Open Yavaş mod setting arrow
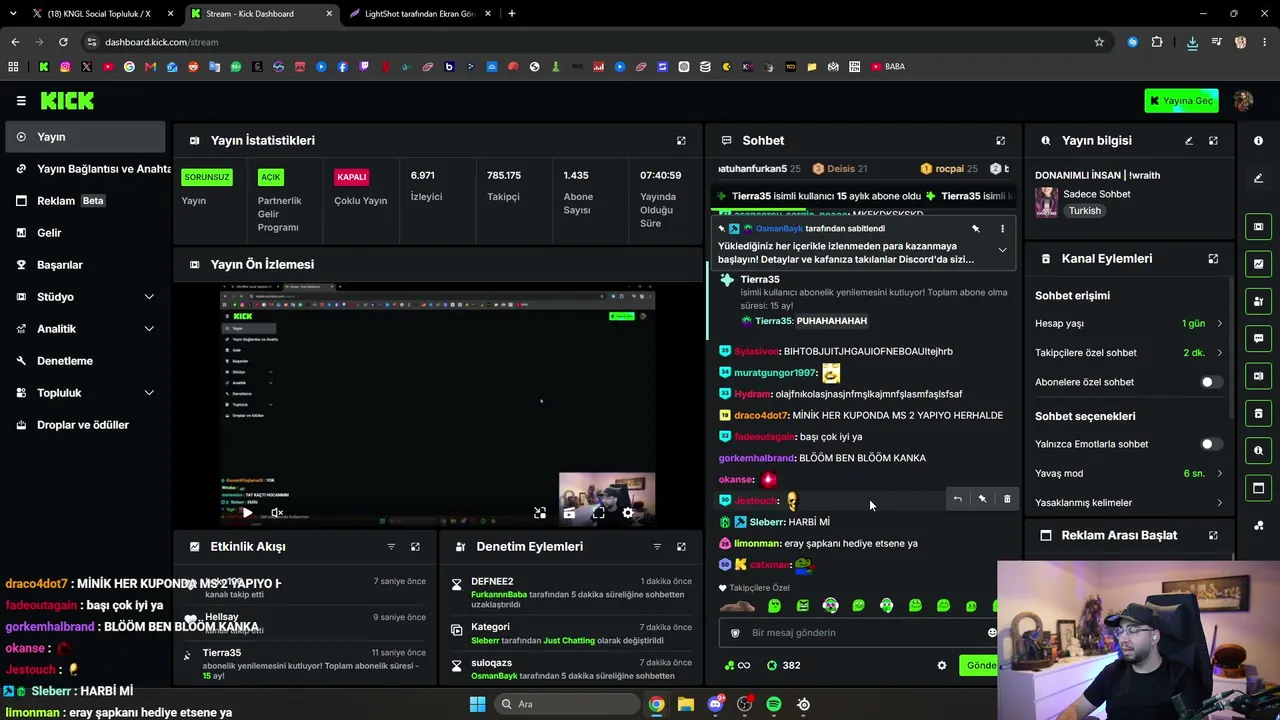Screen dimensions: 1280x720 (1220, 474)
